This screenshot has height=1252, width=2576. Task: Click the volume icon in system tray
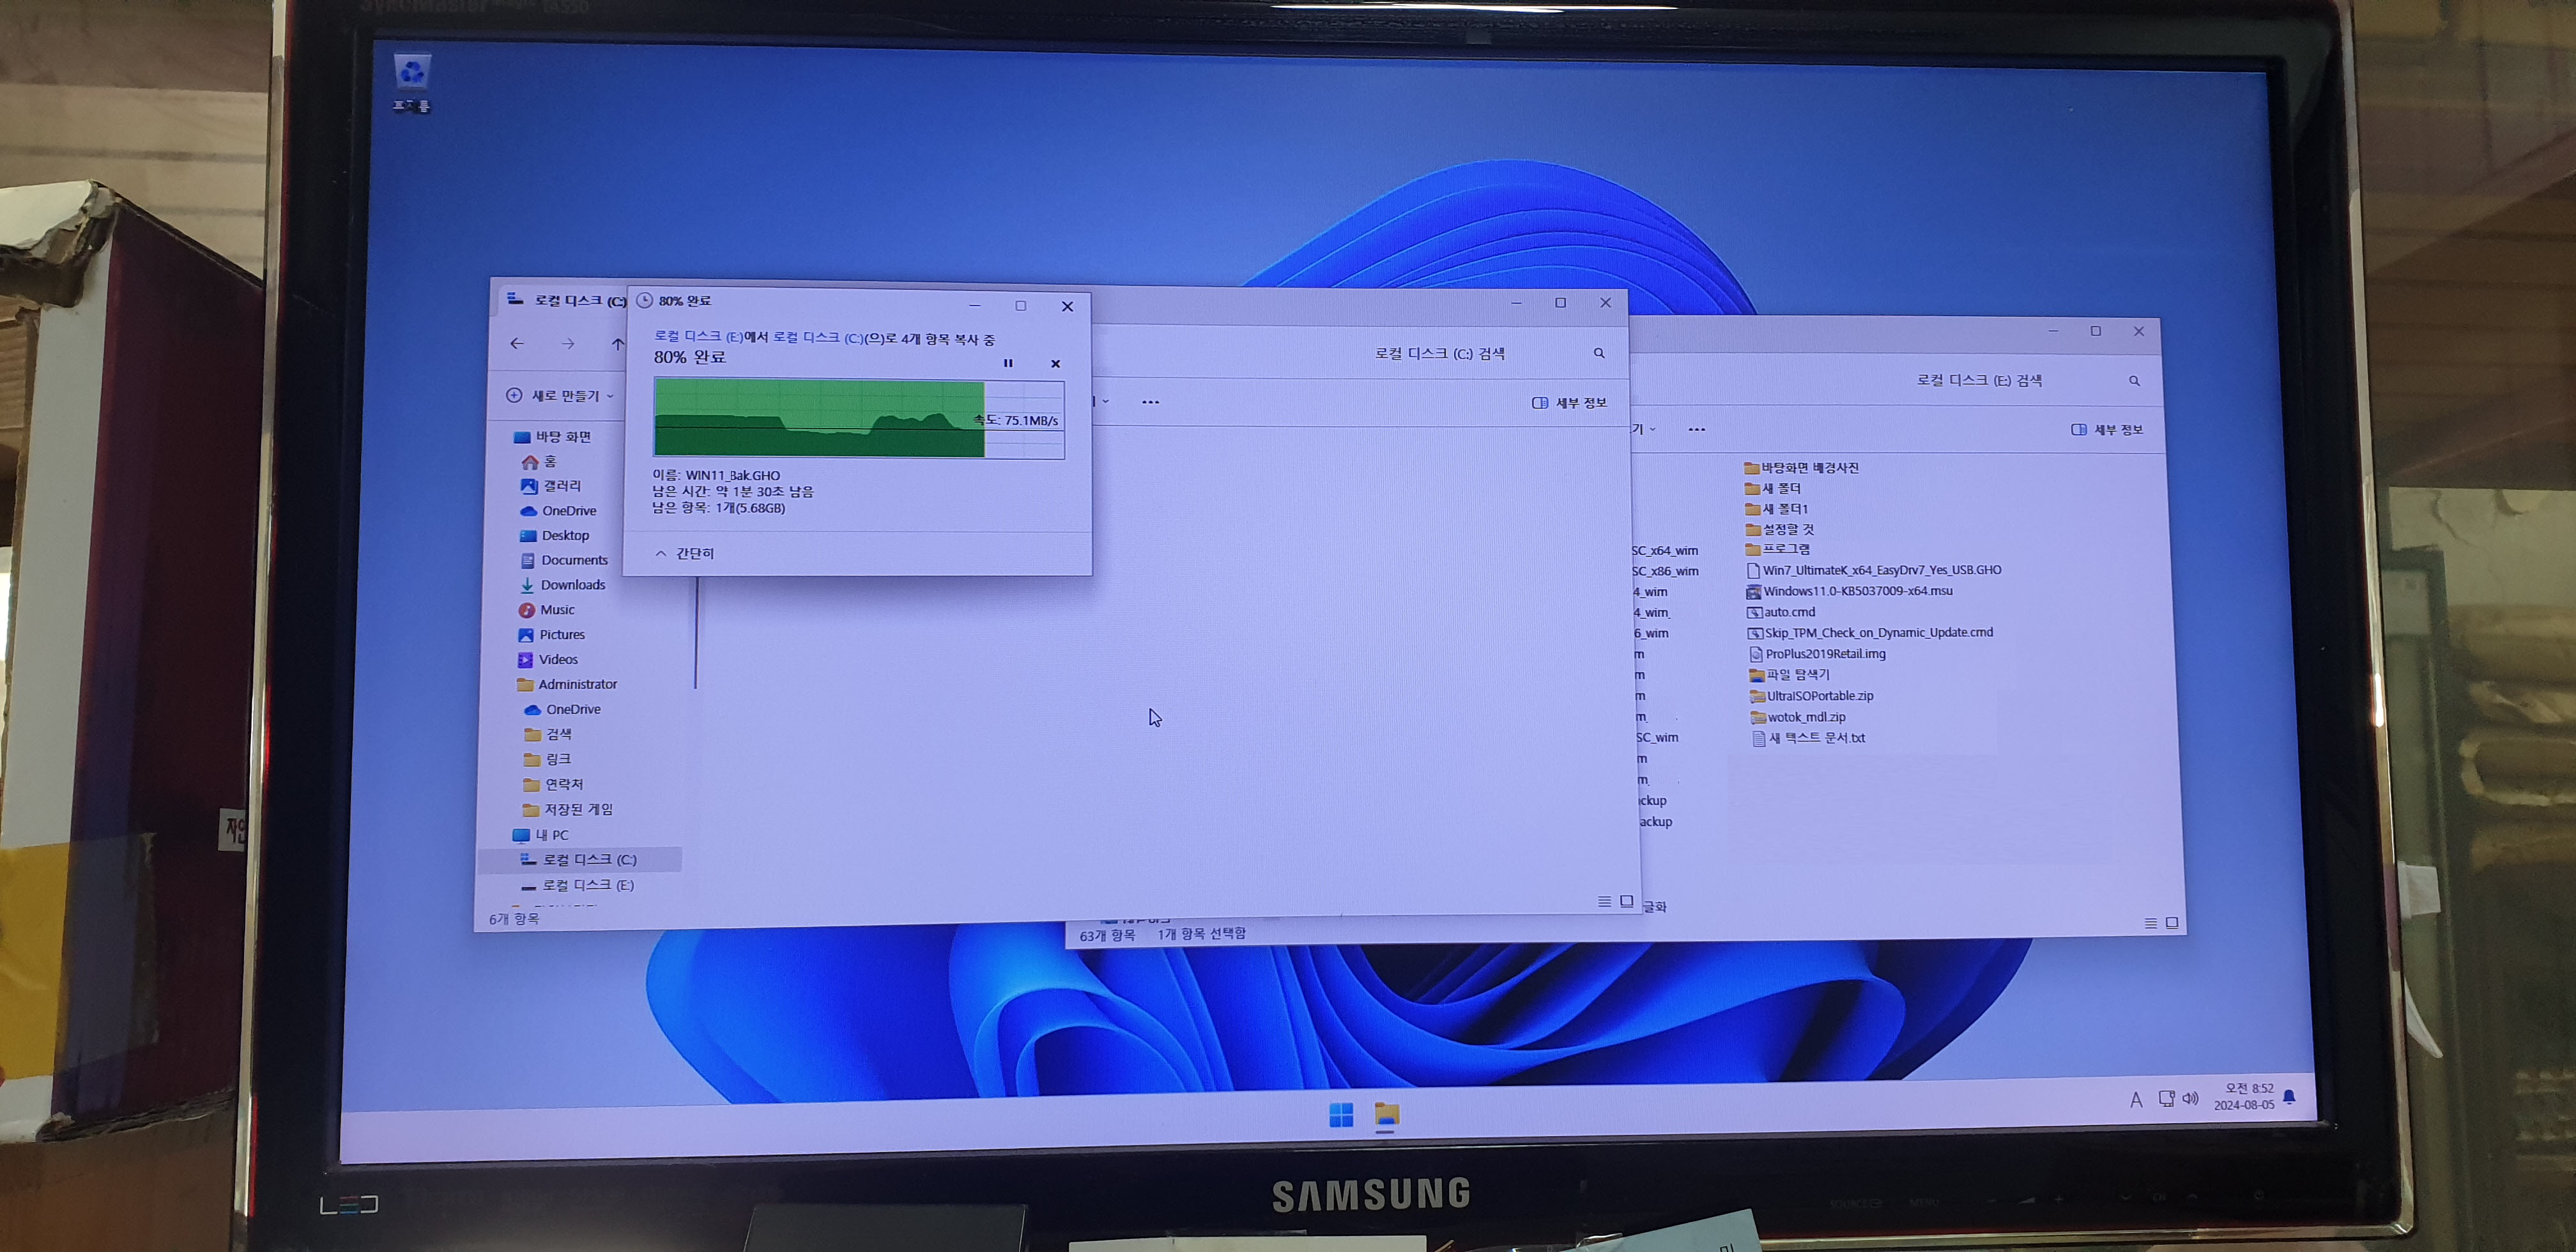[x=2190, y=1098]
